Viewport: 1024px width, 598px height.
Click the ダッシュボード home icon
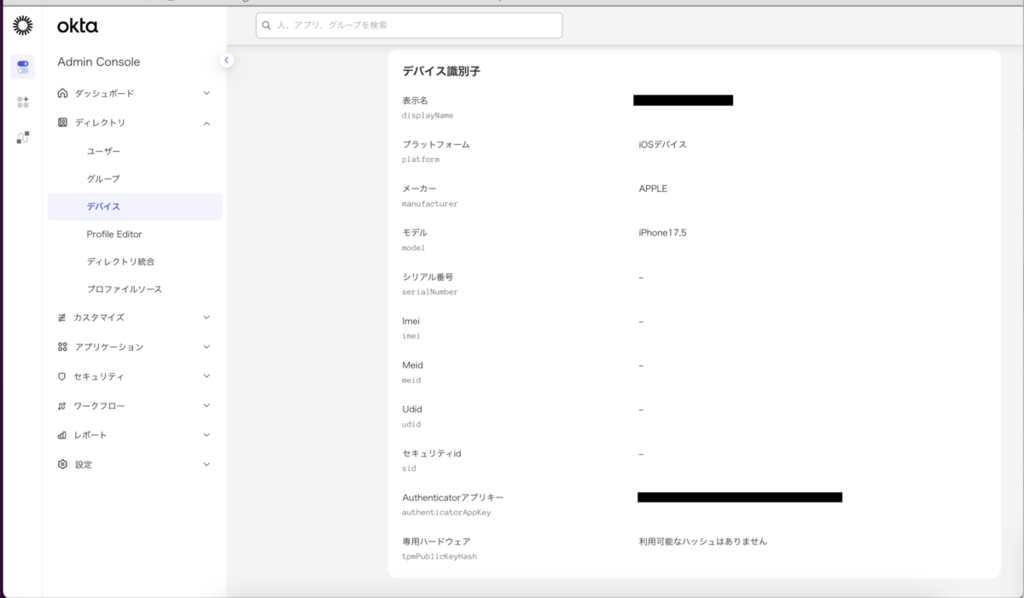coord(63,93)
